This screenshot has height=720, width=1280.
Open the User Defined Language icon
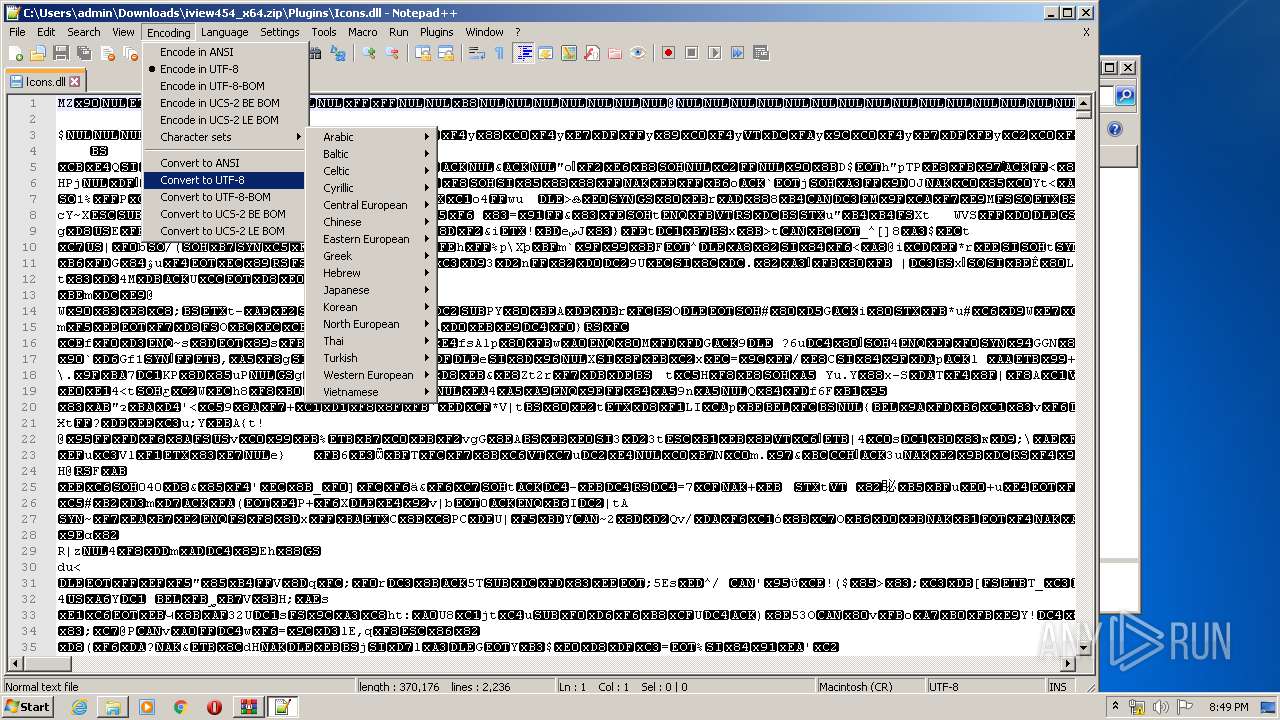point(546,53)
